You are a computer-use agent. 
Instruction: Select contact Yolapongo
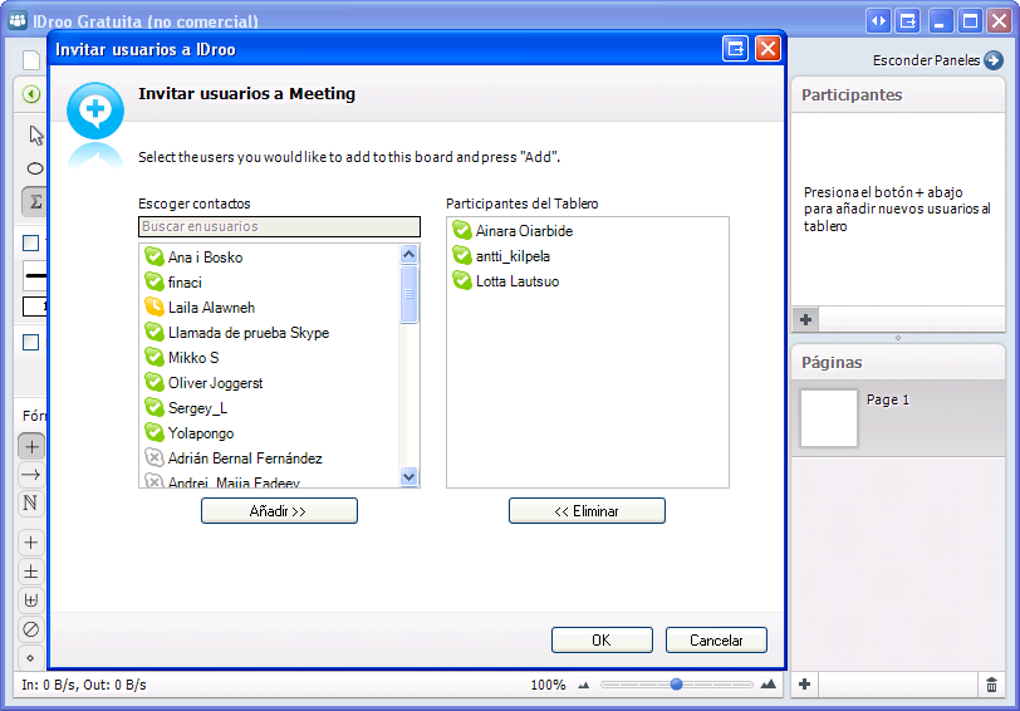[x=270, y=433]
